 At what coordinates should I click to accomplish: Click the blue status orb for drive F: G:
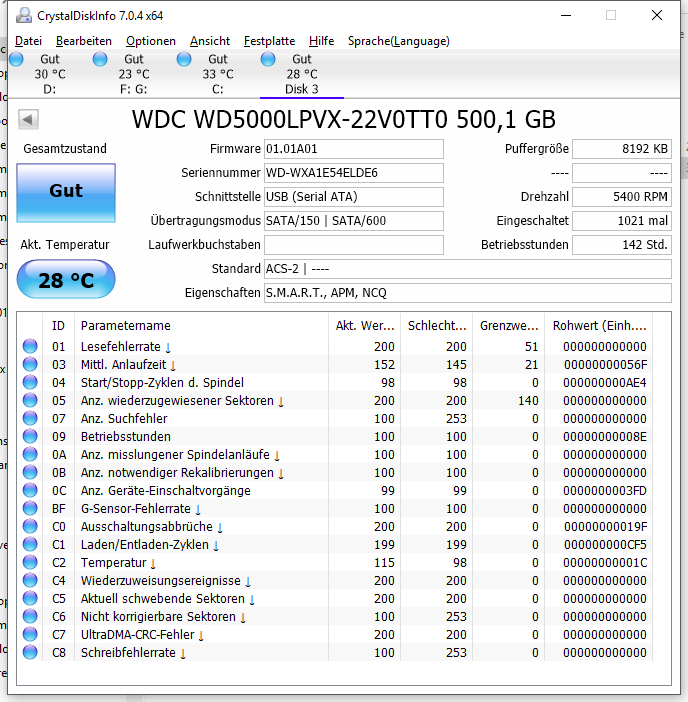100,59
